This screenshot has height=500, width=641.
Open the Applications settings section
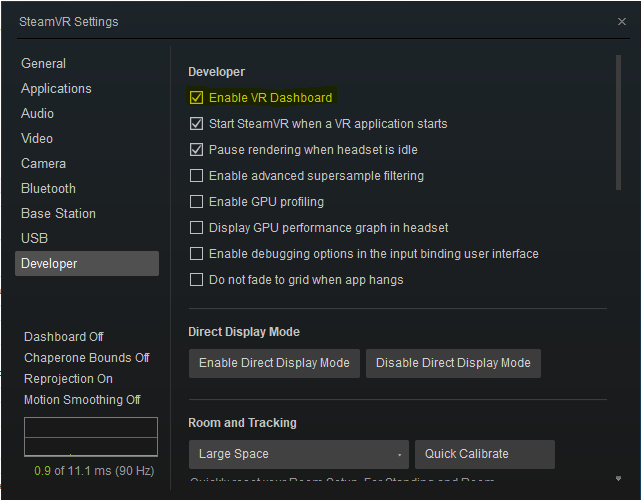[x=87, y=88]
